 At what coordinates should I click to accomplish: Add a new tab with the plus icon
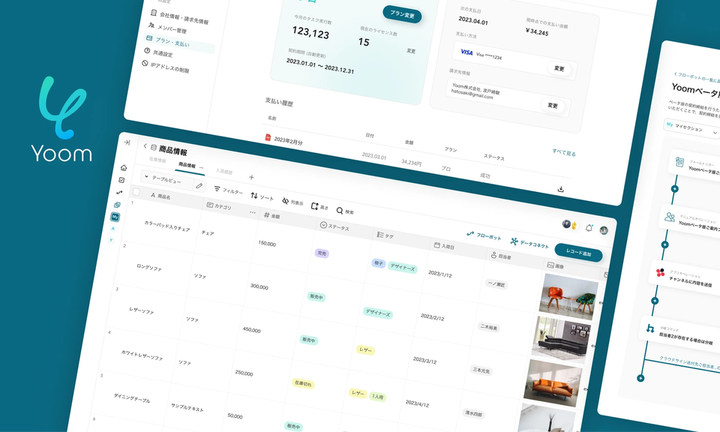coord(251,177)
